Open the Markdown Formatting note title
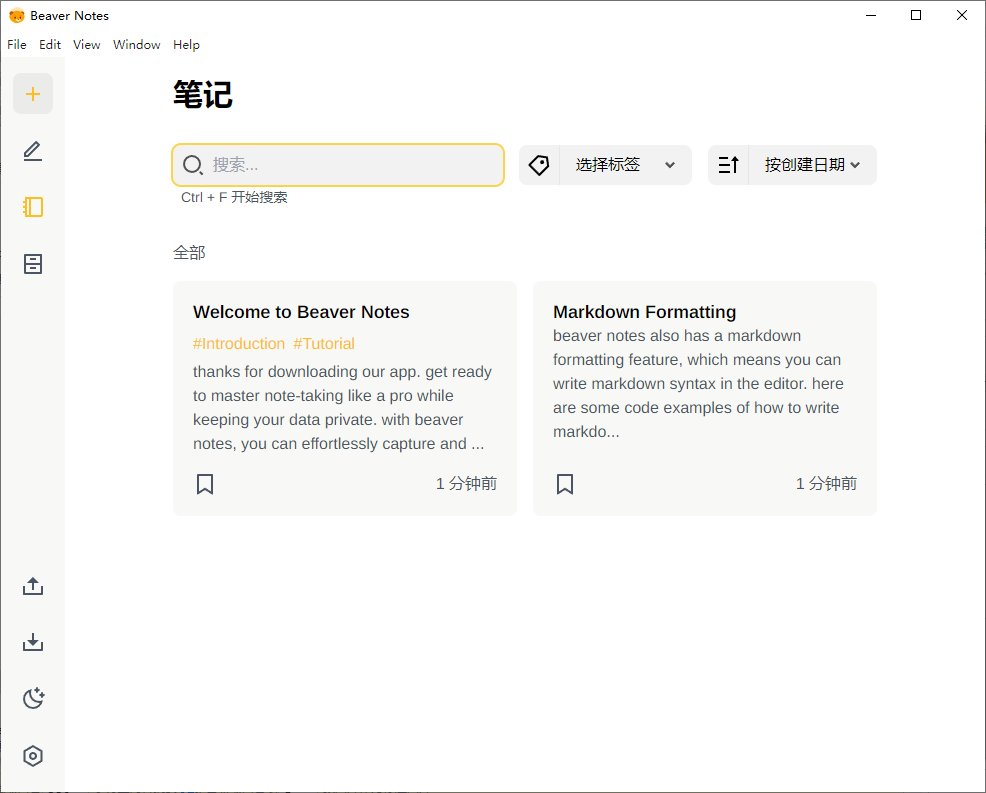The width and height of the screenshot is (986, 793). [645, 312]
